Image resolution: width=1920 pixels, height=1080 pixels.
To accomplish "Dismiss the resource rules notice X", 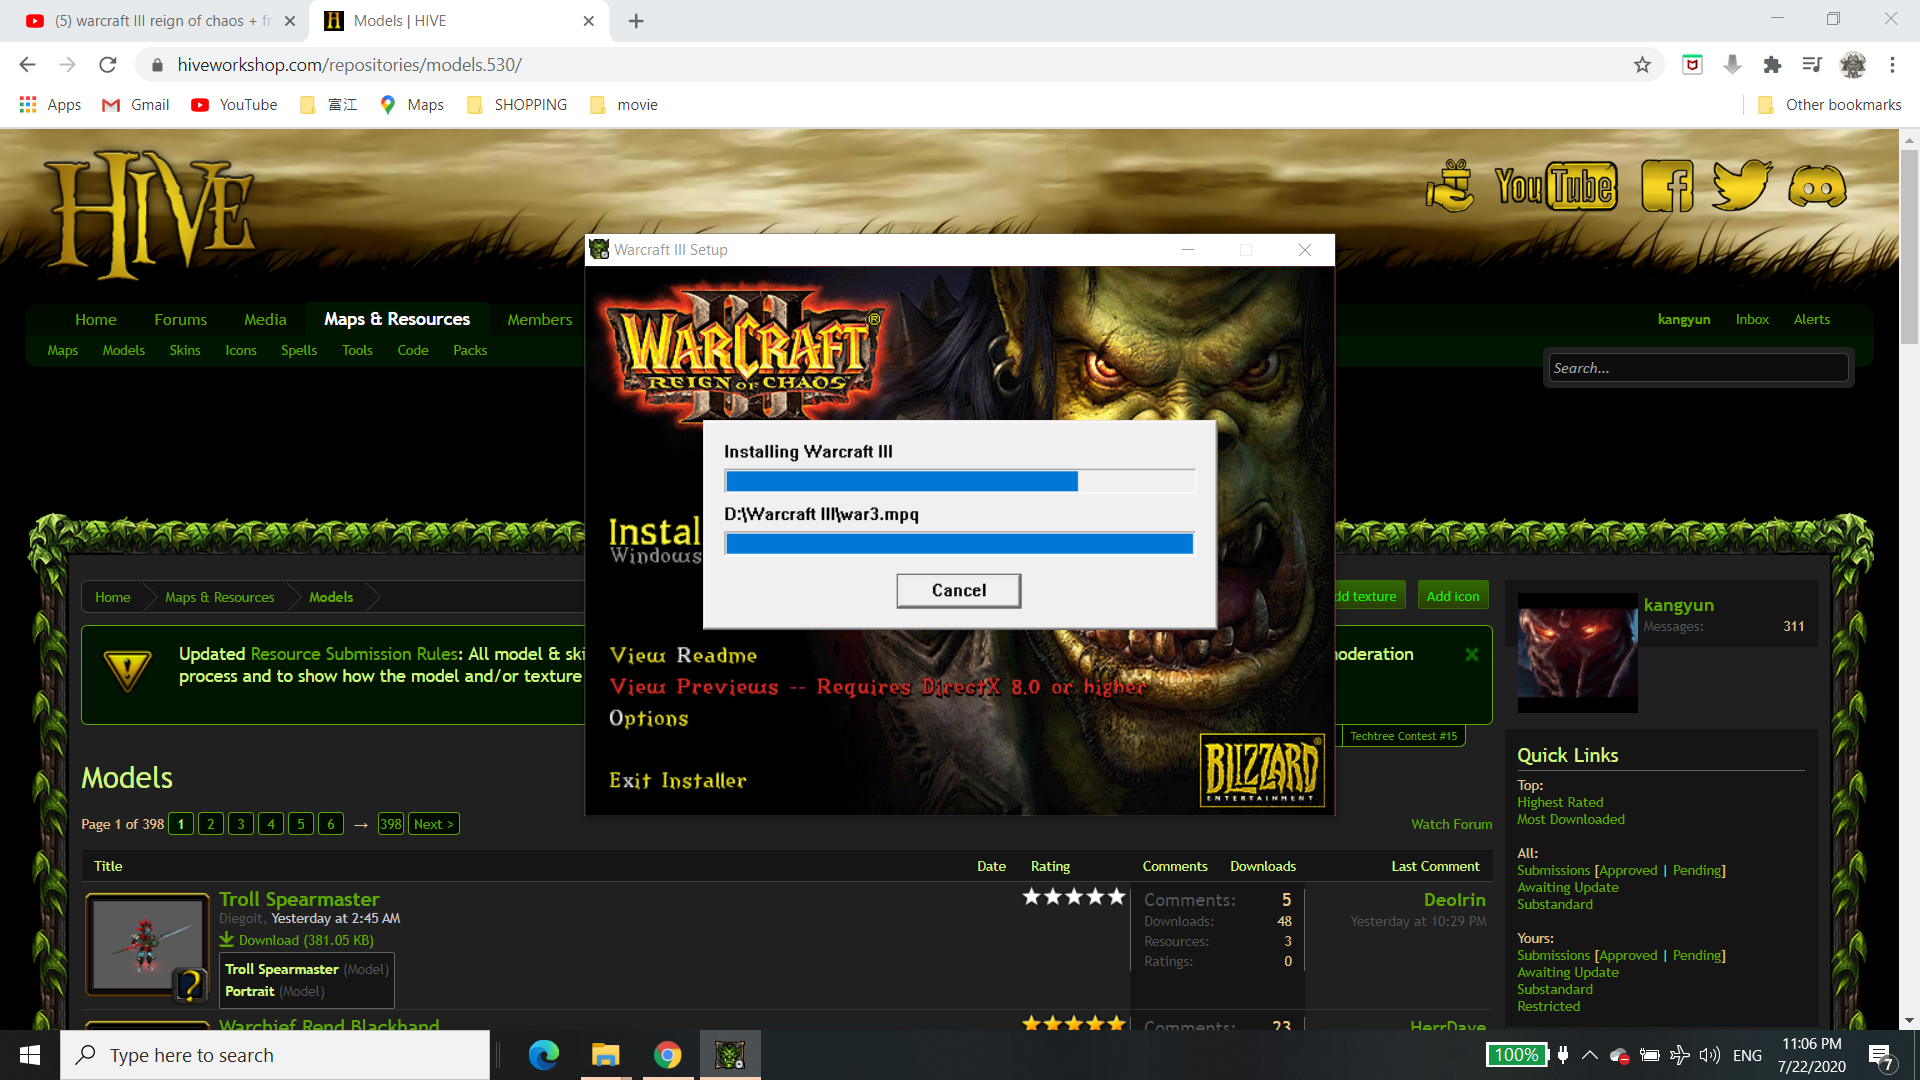I will pos(1471,654).
